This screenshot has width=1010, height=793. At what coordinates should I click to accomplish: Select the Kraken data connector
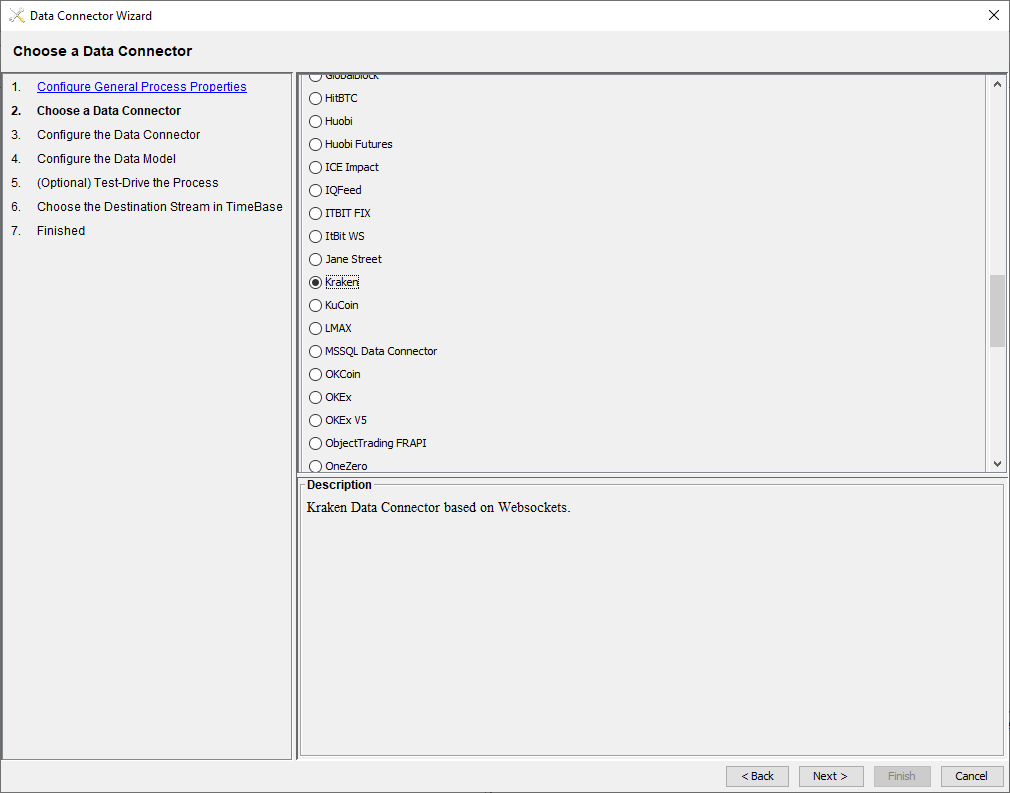point(316,282)
